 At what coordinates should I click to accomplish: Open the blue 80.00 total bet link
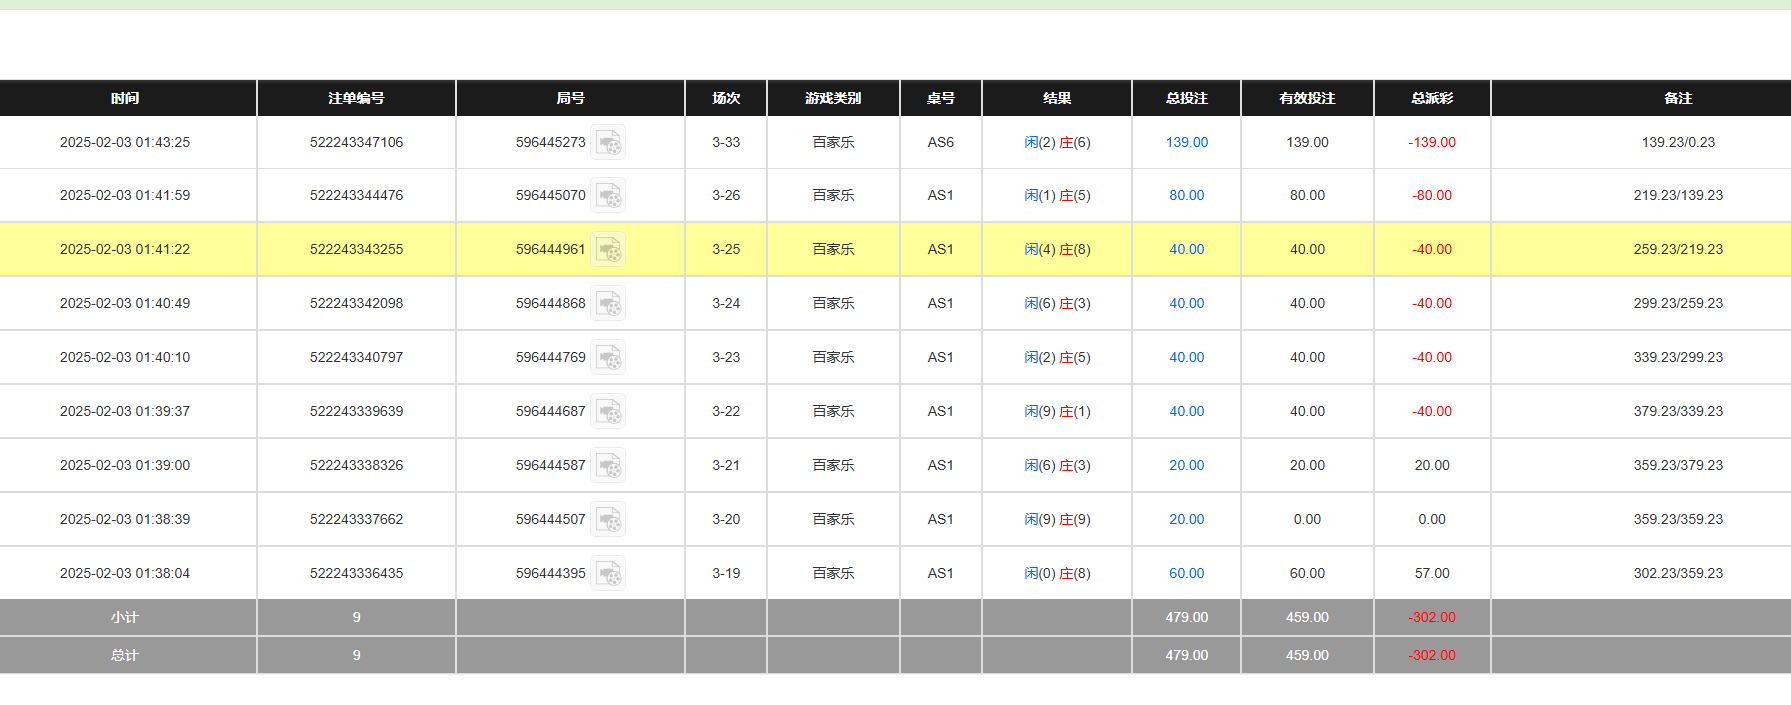(x=1186, y=196)
